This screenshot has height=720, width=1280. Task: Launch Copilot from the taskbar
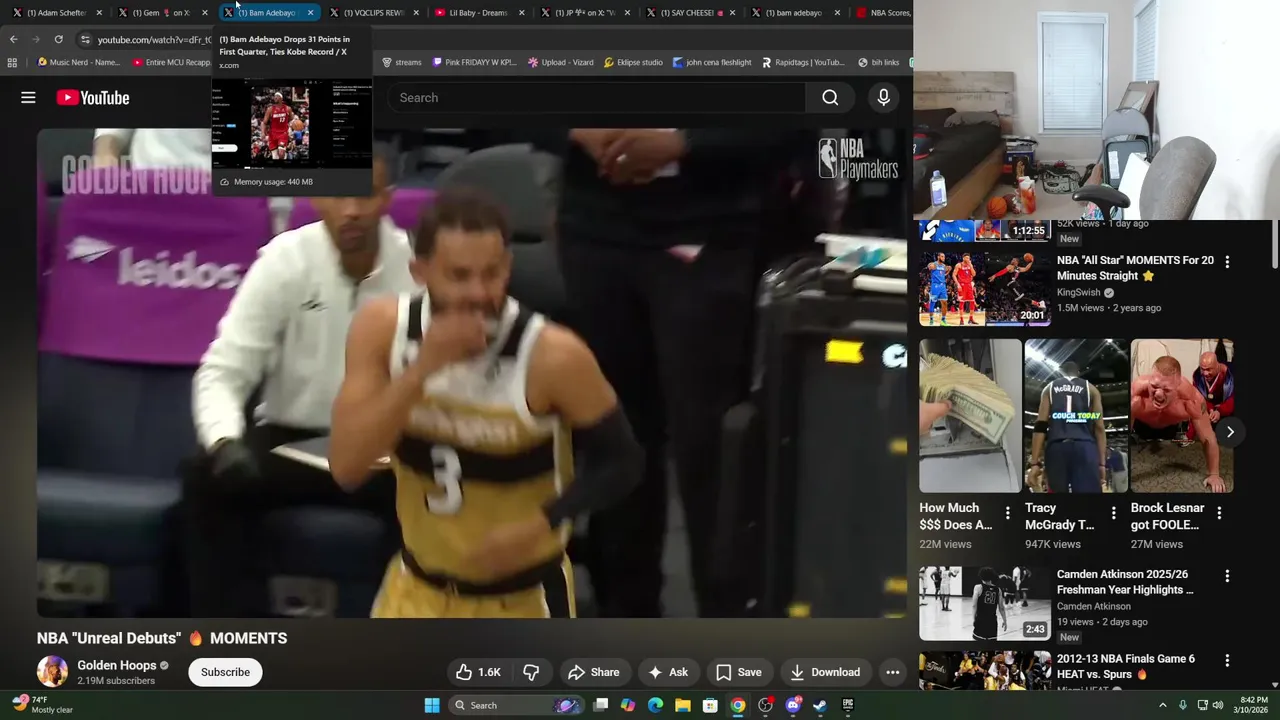click(628, 705)
